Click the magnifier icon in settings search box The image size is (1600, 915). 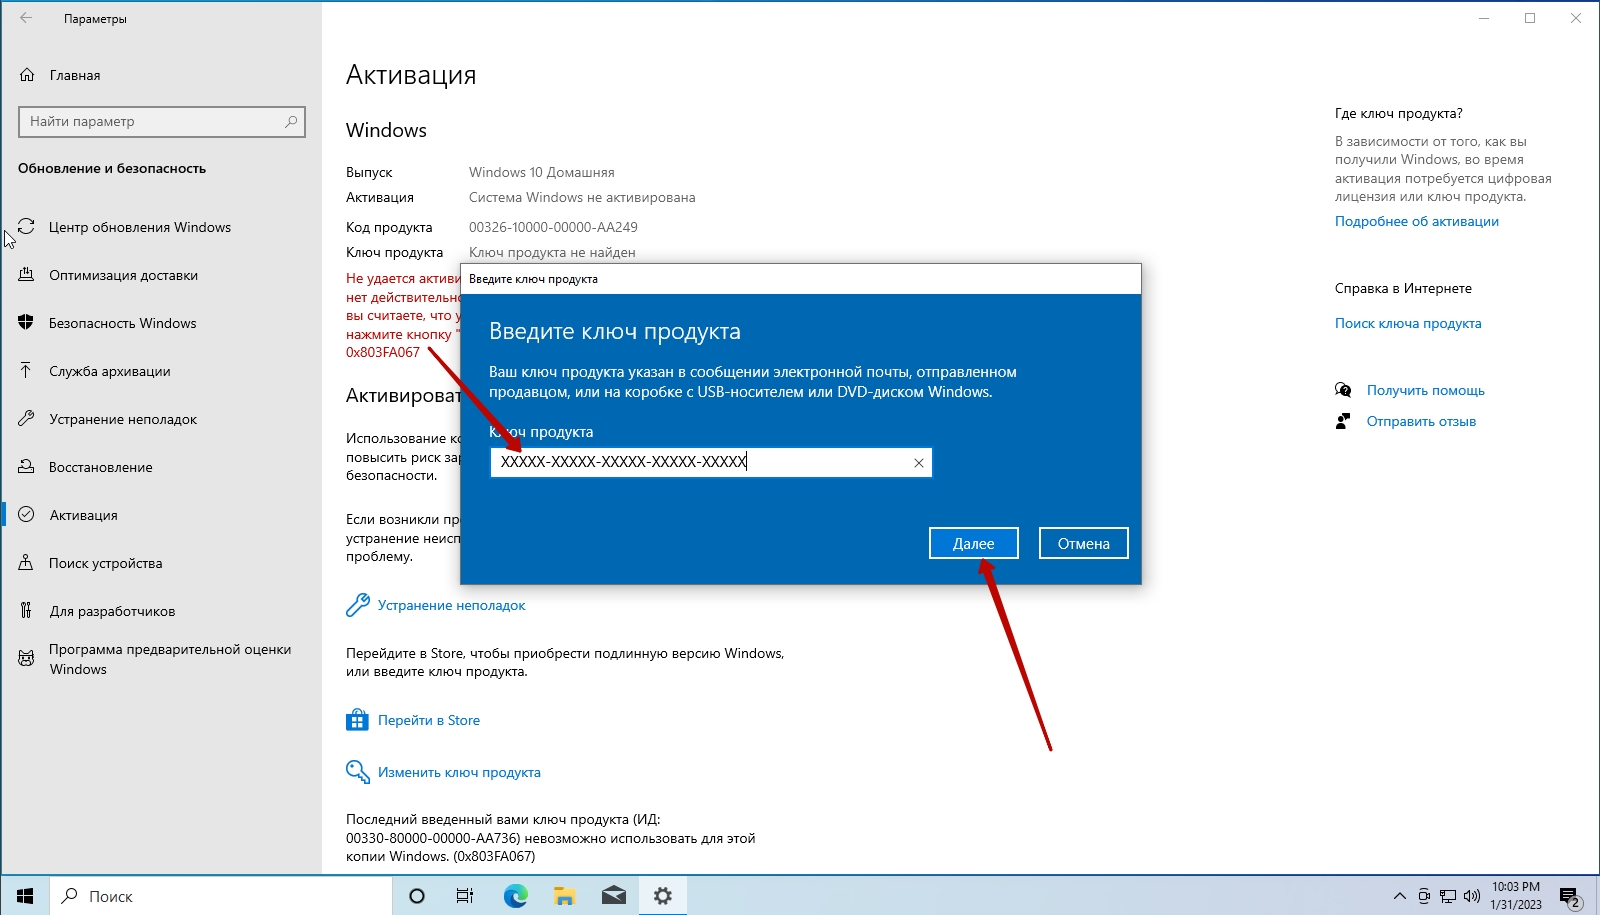pos(291,121)
